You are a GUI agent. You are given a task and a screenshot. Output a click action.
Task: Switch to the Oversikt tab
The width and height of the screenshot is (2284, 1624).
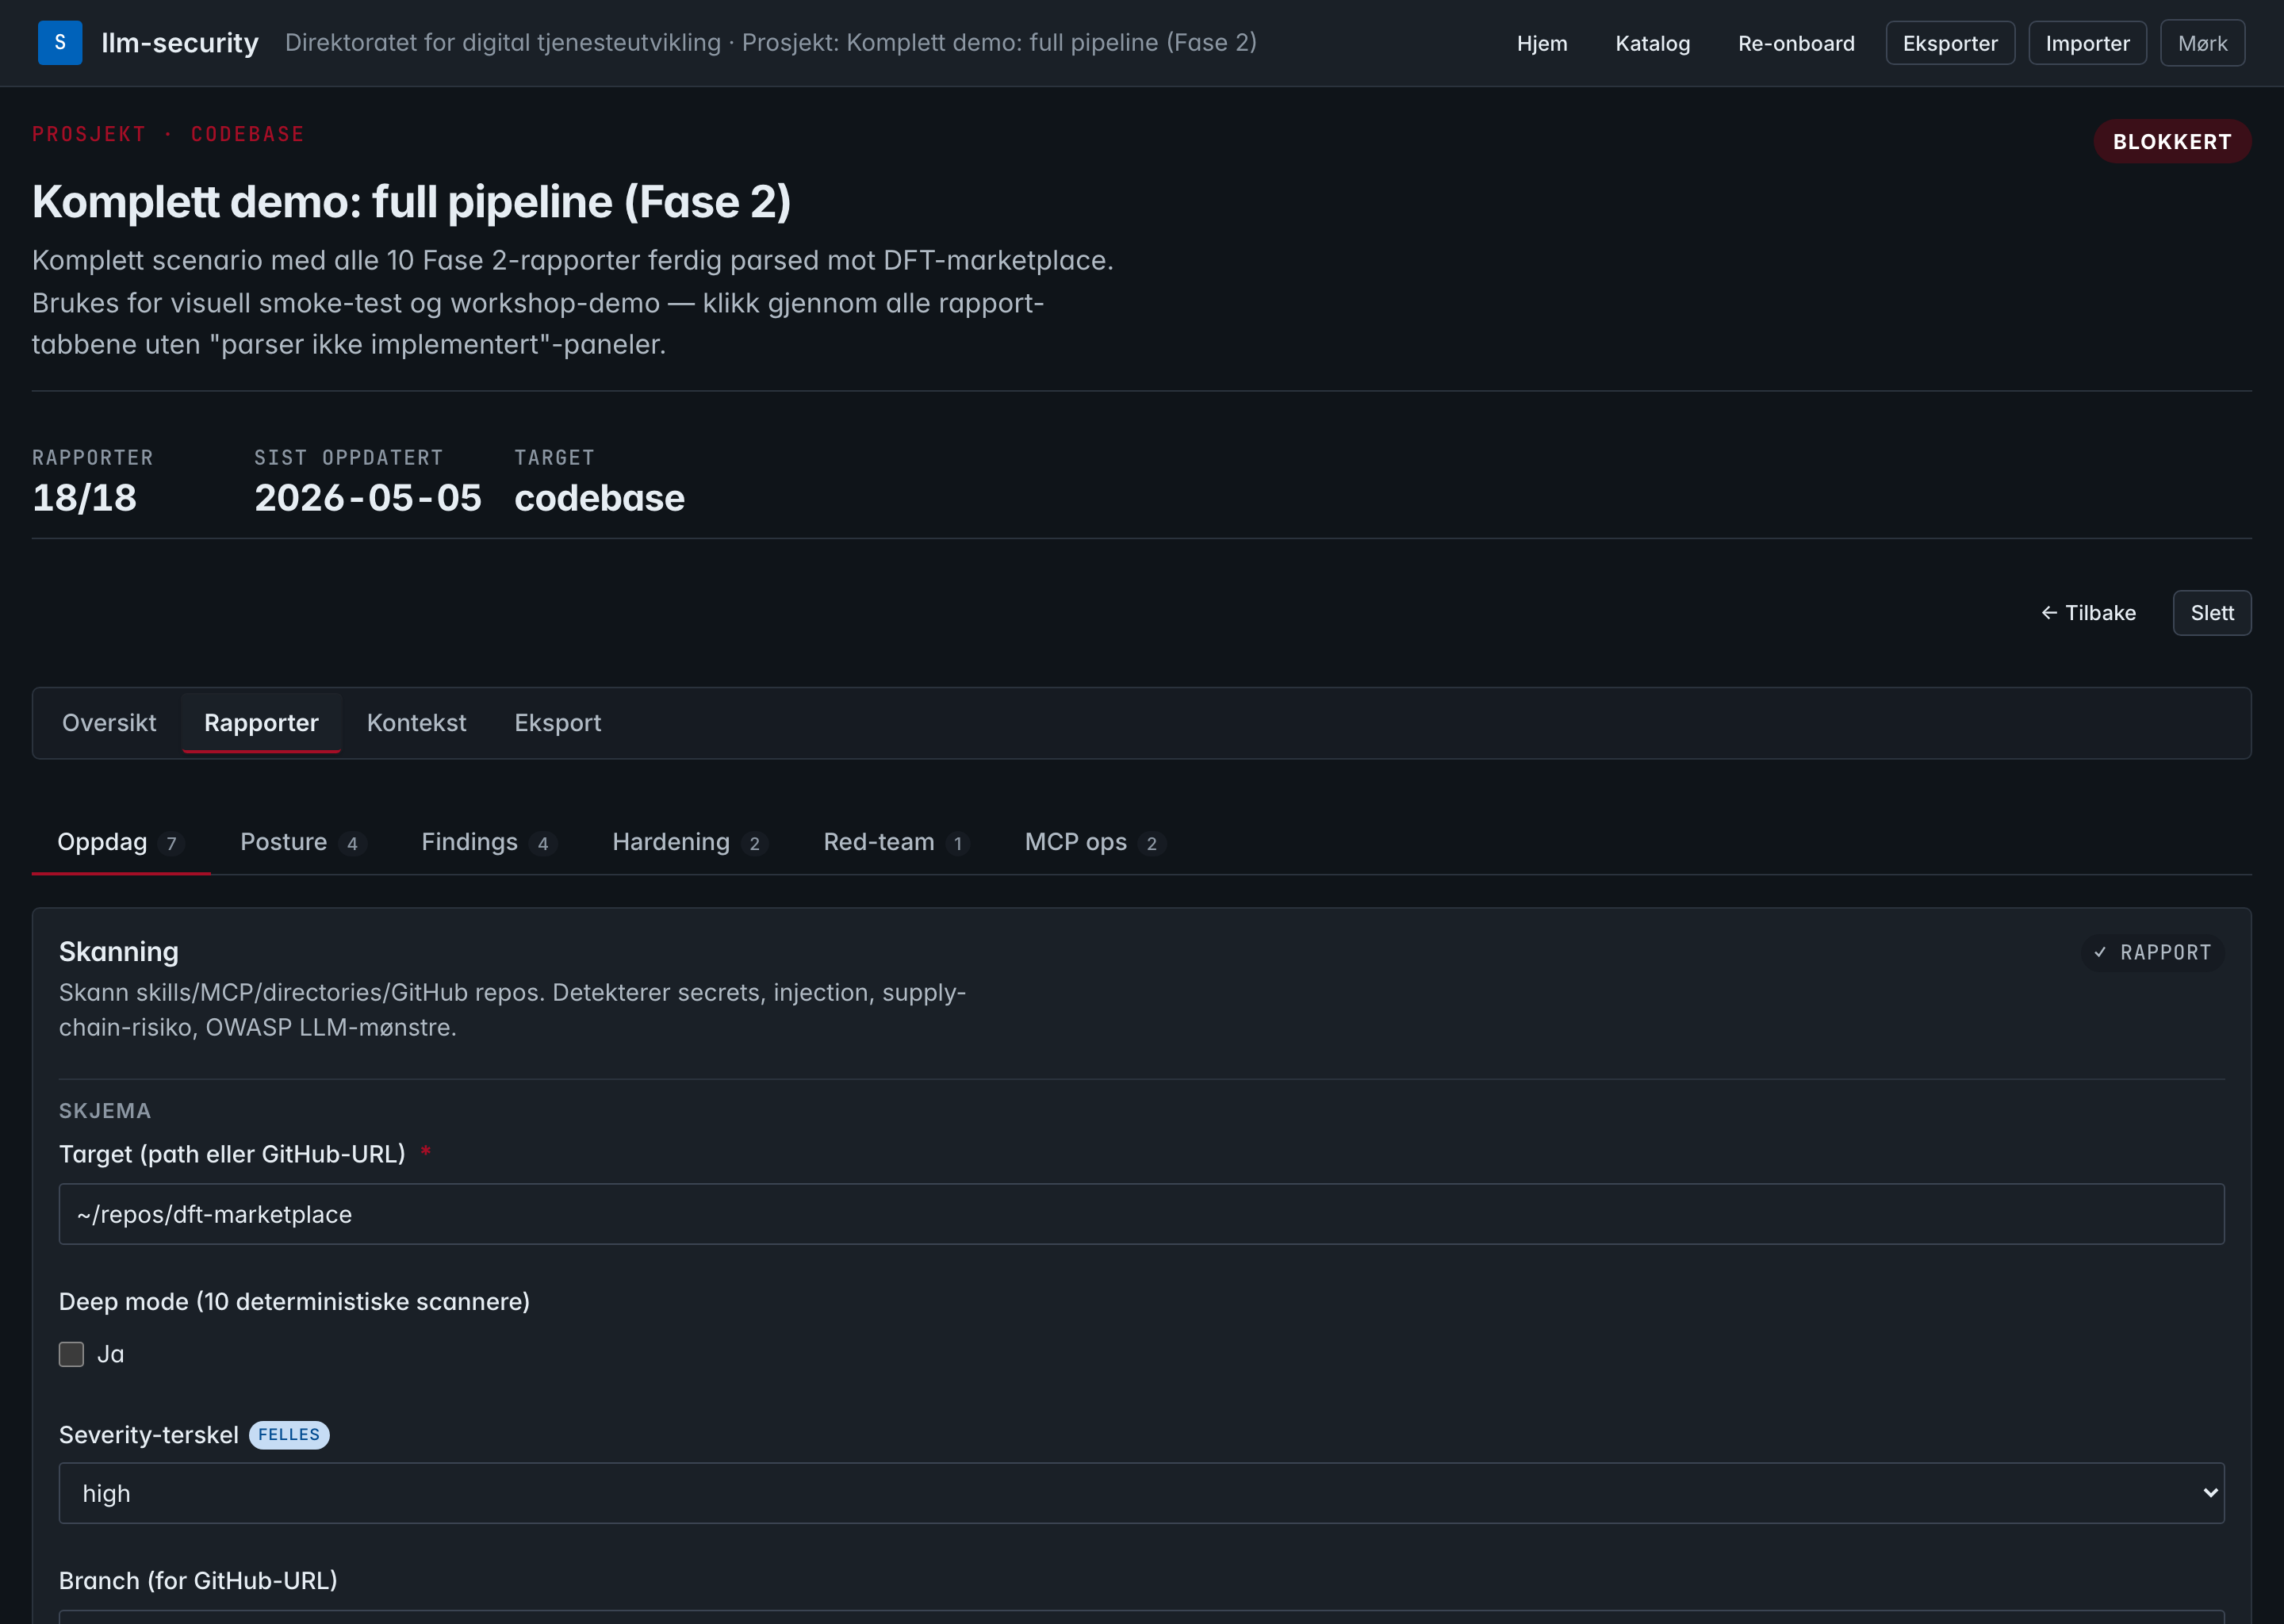[x=109, y=723]
